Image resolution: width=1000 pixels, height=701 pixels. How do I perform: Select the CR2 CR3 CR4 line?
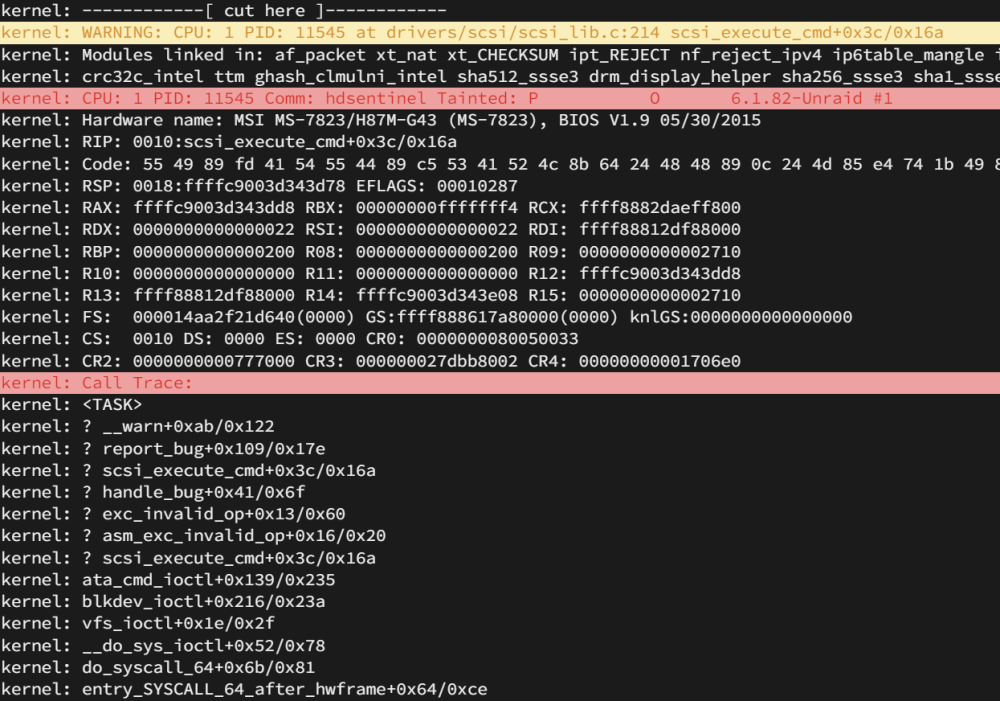pyautogui.click(x=500, y=360)
